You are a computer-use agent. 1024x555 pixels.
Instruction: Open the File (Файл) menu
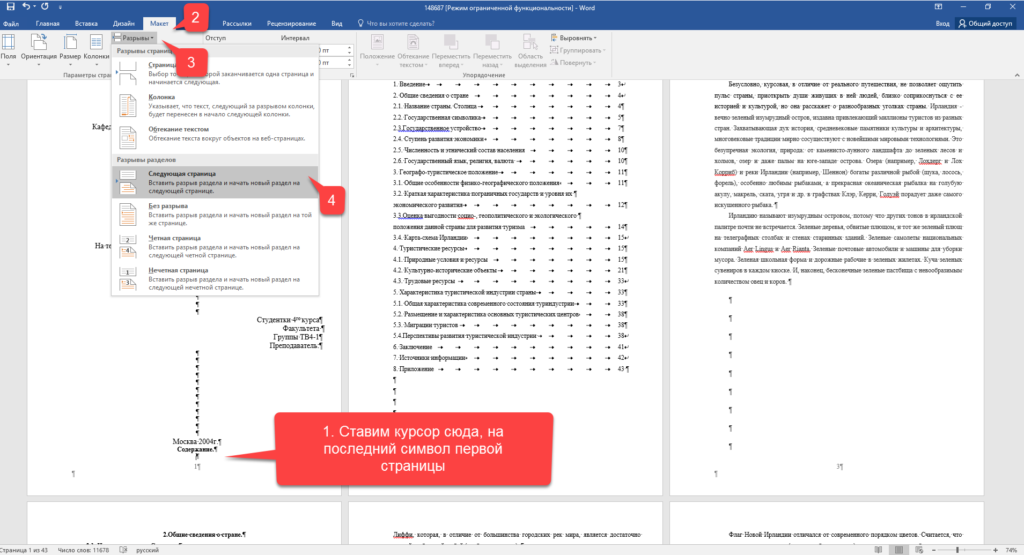[11, 21]
